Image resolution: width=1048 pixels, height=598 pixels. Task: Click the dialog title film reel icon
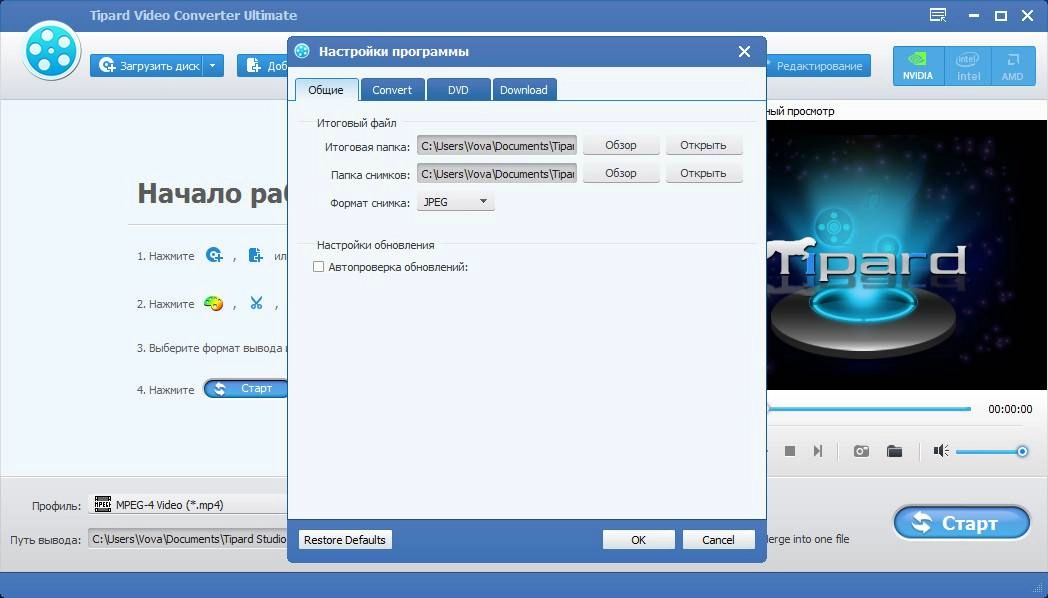302,51
